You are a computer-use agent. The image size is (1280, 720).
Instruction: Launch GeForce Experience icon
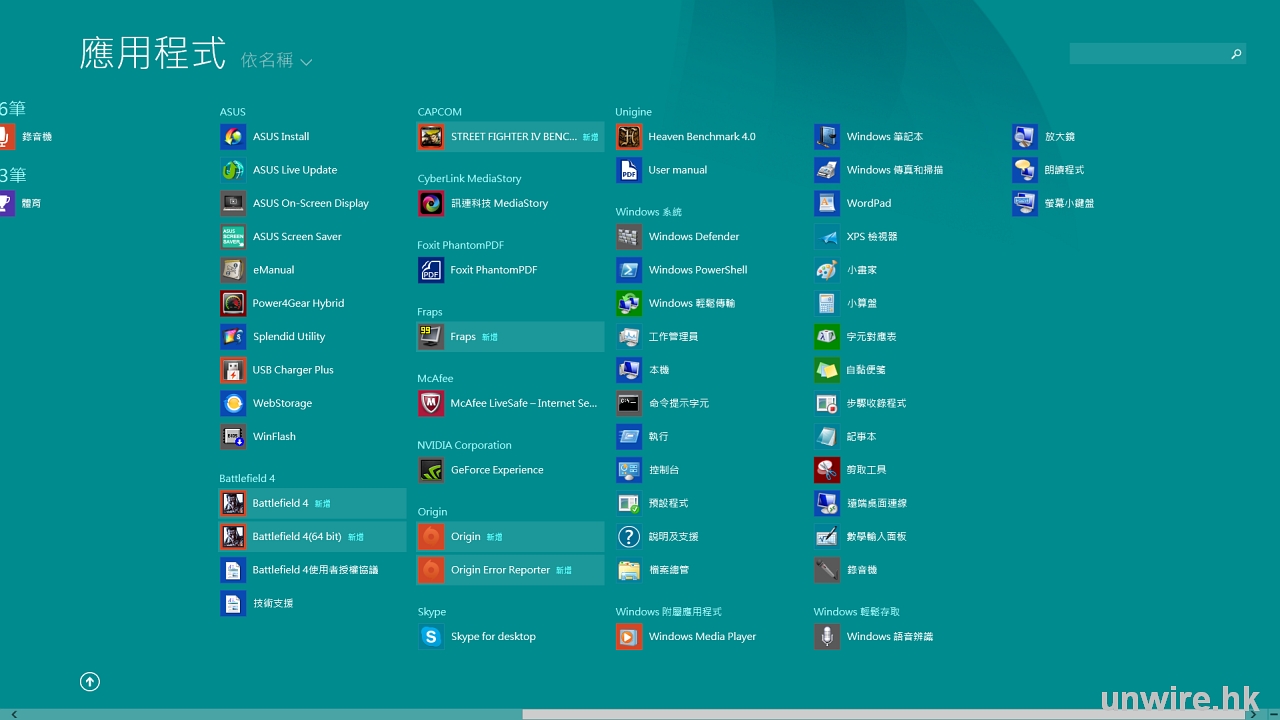pyautogui.click(x=431, y=470)
